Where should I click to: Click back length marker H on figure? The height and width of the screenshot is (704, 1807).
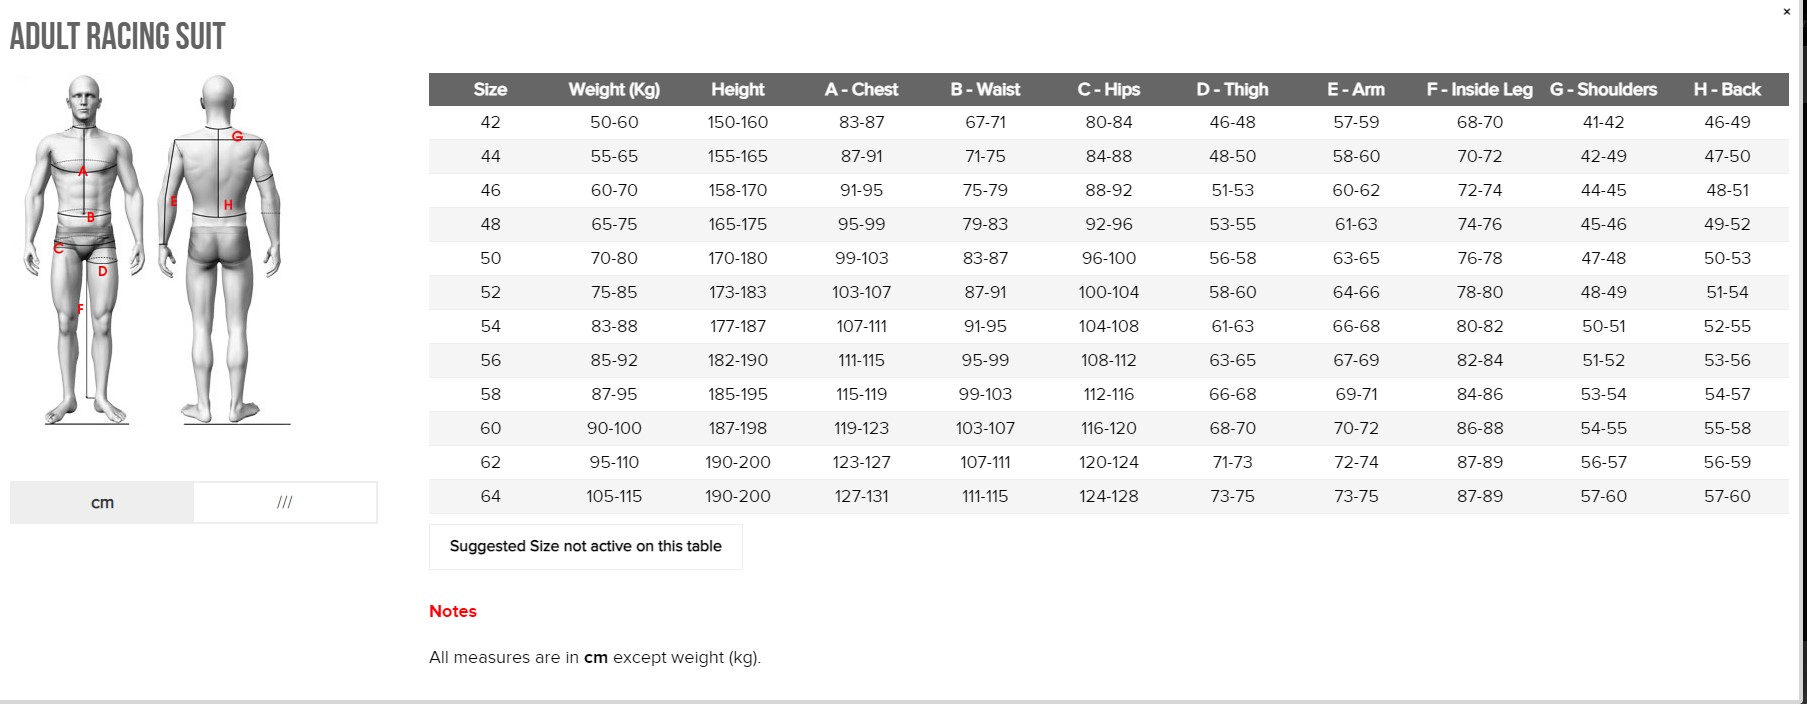[228, 205]
